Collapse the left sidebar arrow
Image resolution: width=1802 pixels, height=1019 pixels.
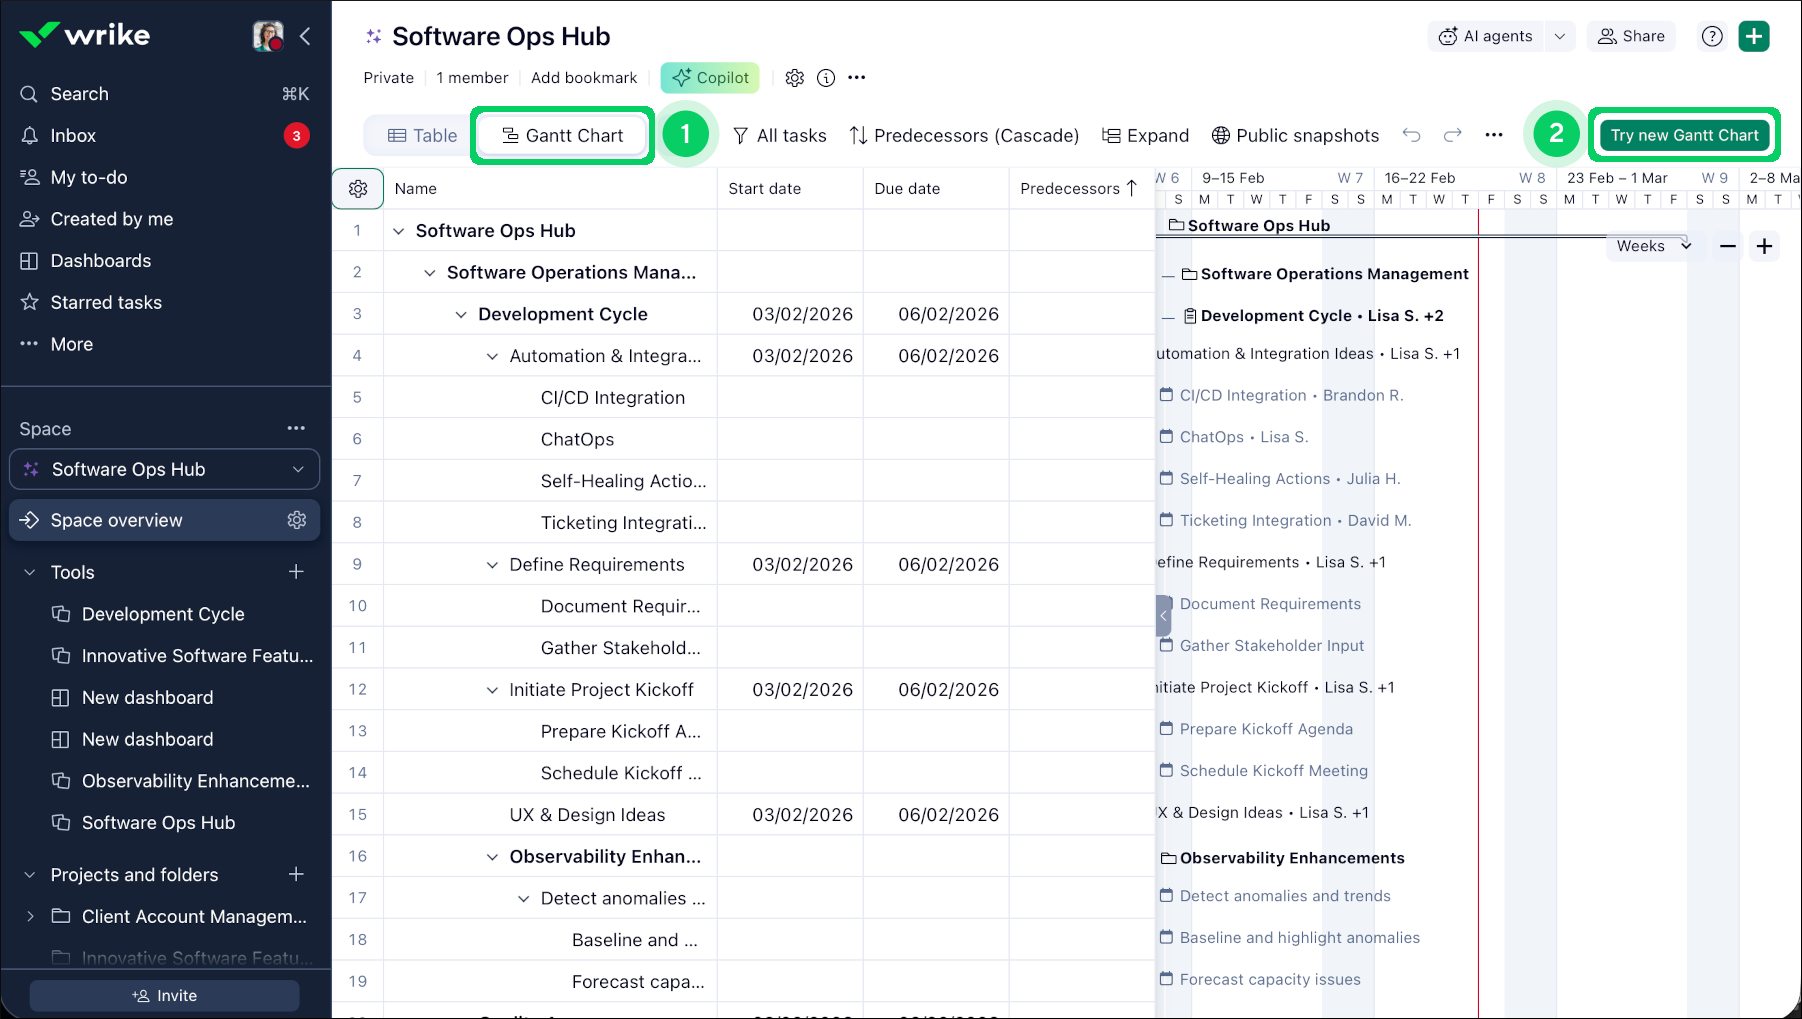click(x=305, y=37)
